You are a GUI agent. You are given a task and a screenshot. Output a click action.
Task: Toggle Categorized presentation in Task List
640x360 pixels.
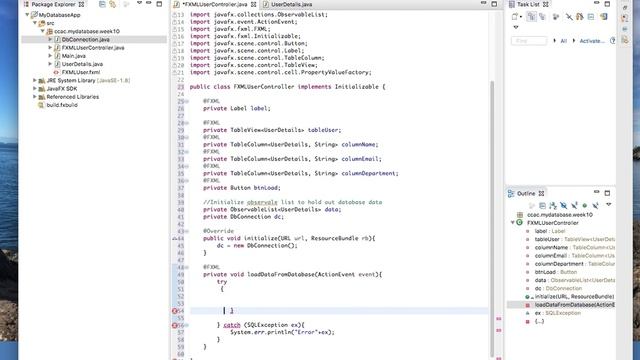(531, 17)
